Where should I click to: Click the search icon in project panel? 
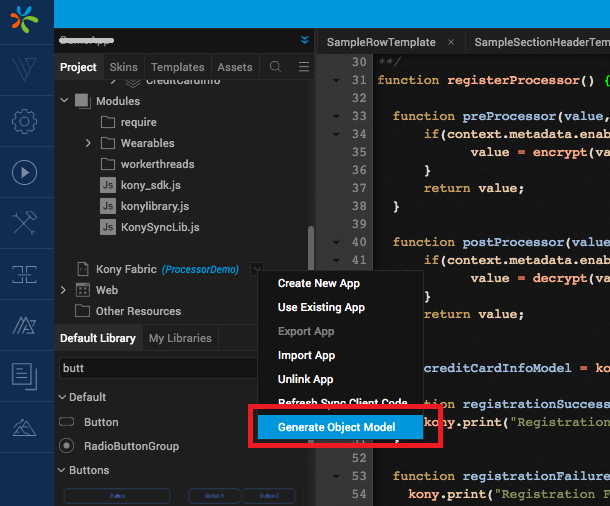click(275, 67)
